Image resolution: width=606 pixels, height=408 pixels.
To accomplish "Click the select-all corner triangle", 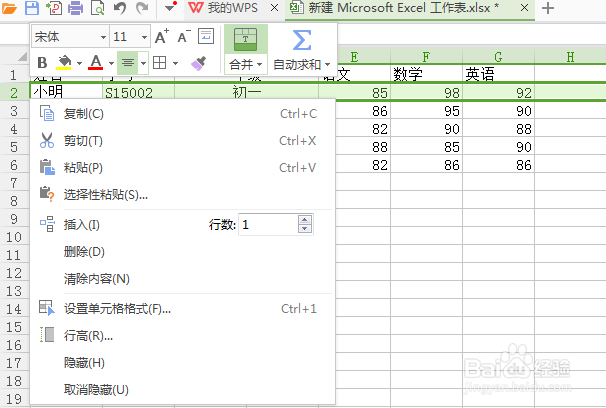I will [x=22, y=57].
